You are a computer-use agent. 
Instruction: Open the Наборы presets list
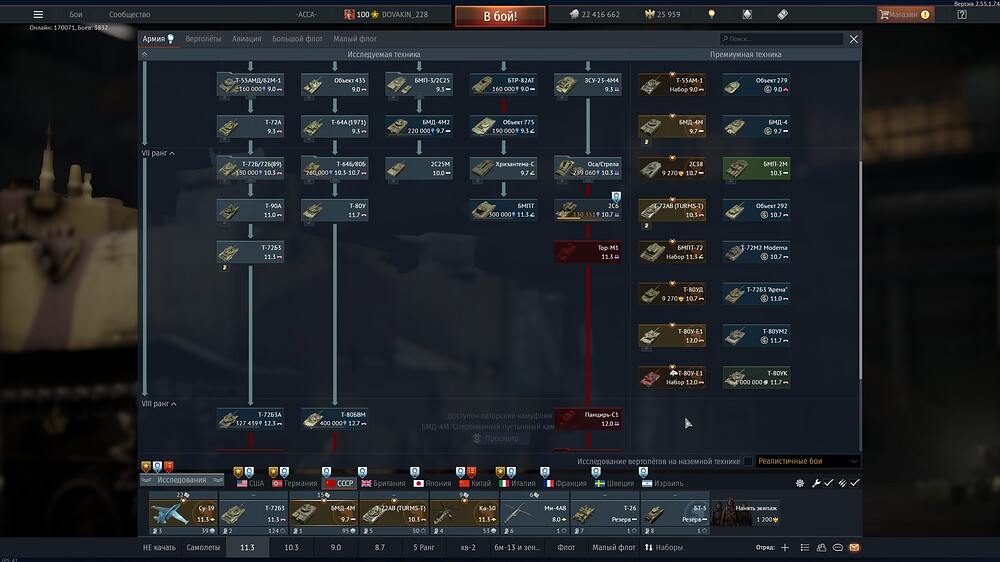pos(663,547)
